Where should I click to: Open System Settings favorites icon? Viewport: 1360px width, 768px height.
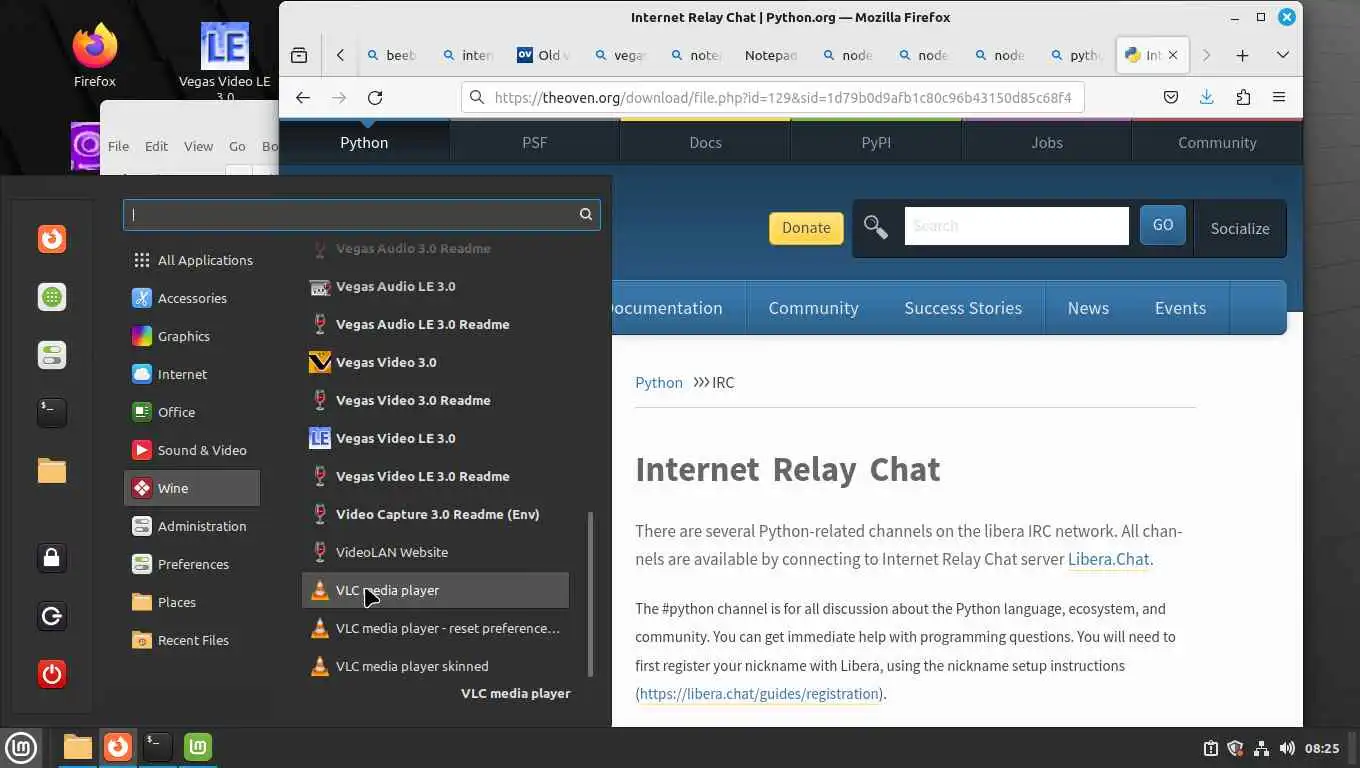coord(52,355)
